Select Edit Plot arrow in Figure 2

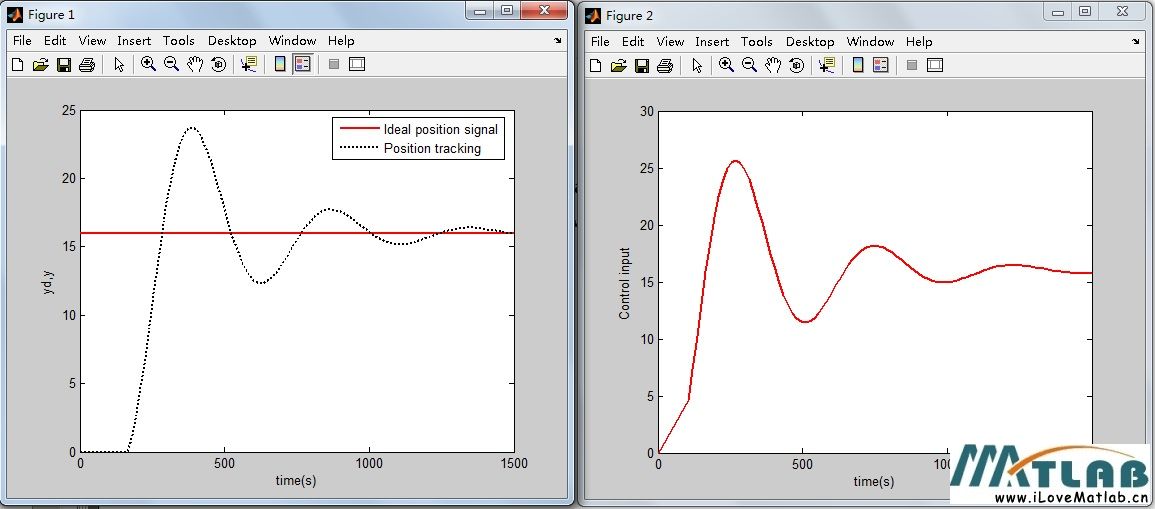coord(697,66)
